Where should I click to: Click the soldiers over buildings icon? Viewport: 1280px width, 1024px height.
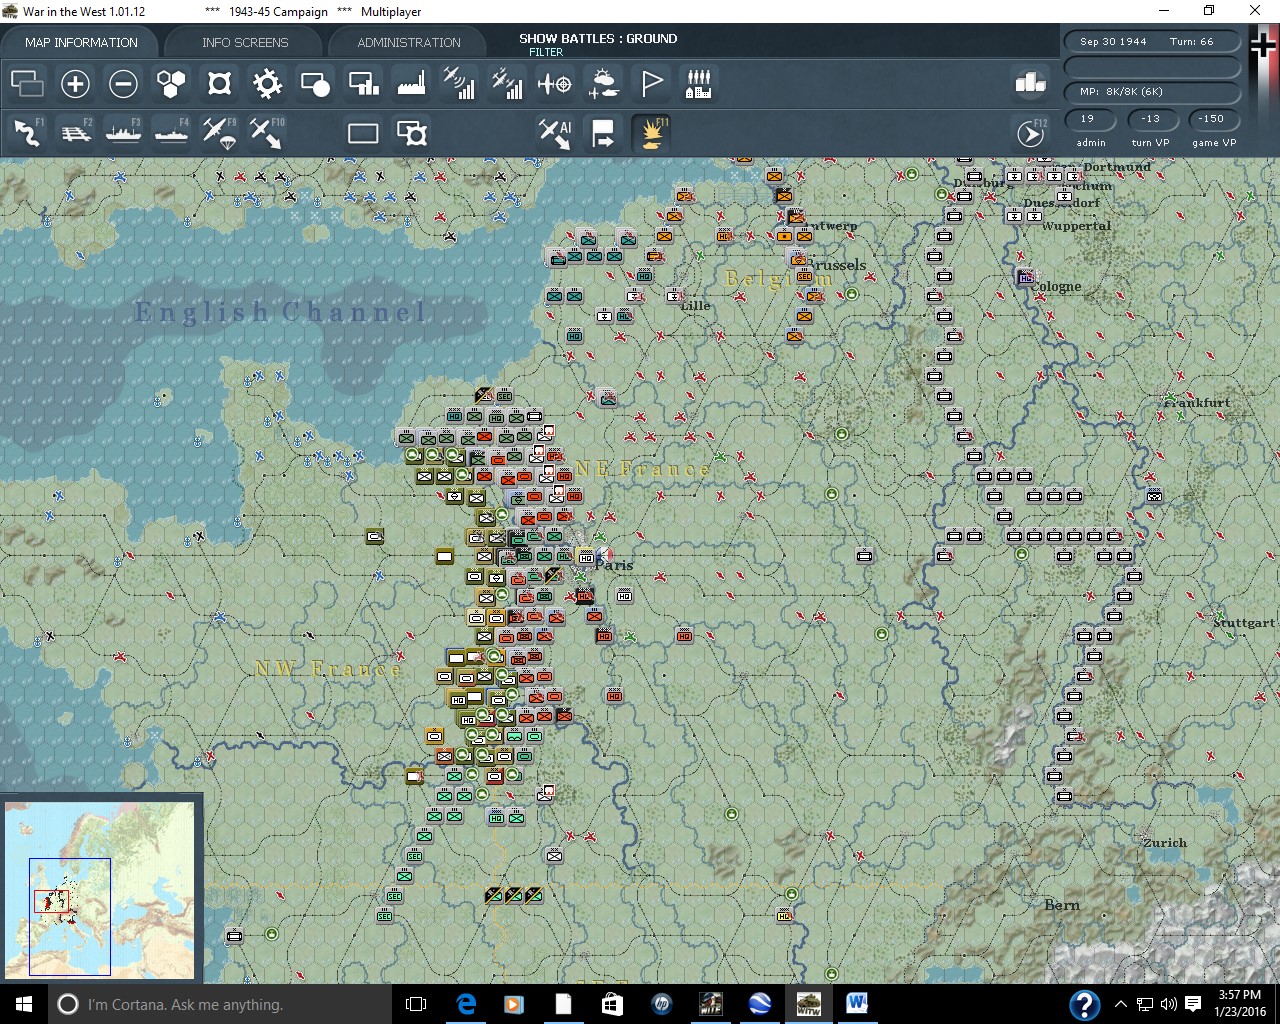click(x=699, y=83)
